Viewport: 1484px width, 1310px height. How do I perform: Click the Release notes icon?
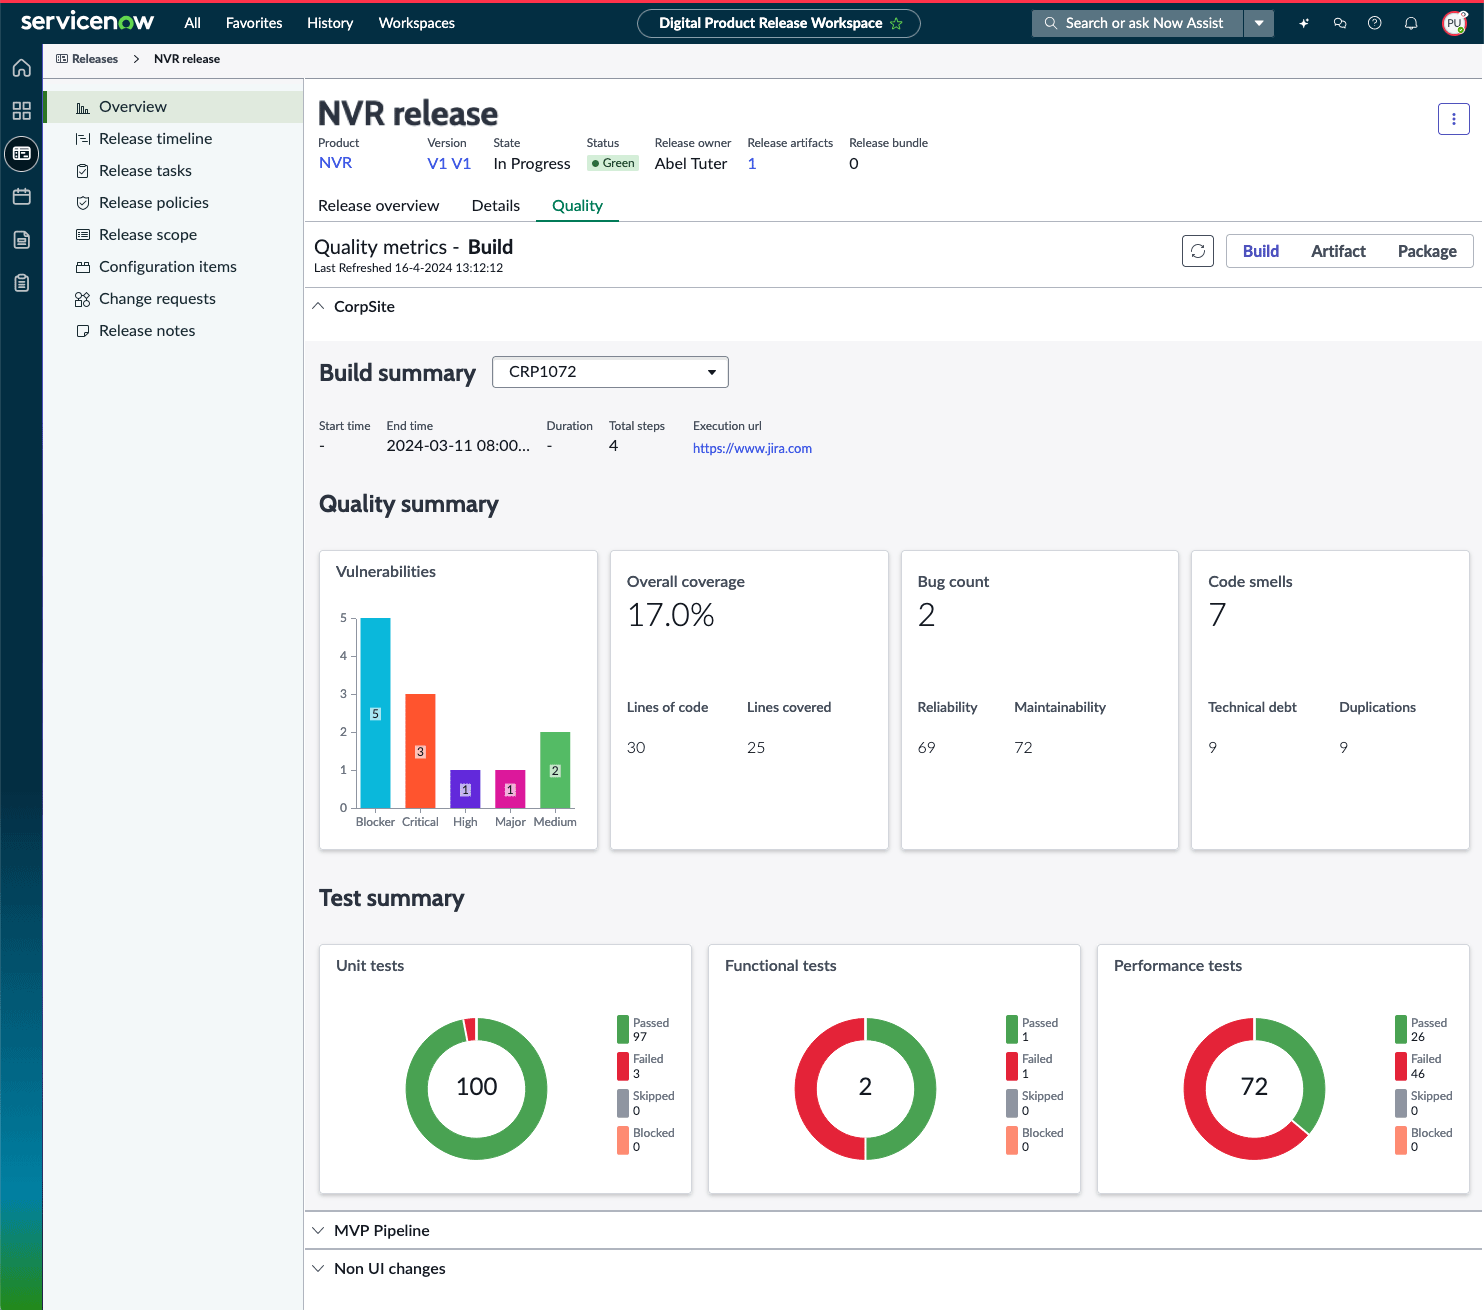click(83, 331)
